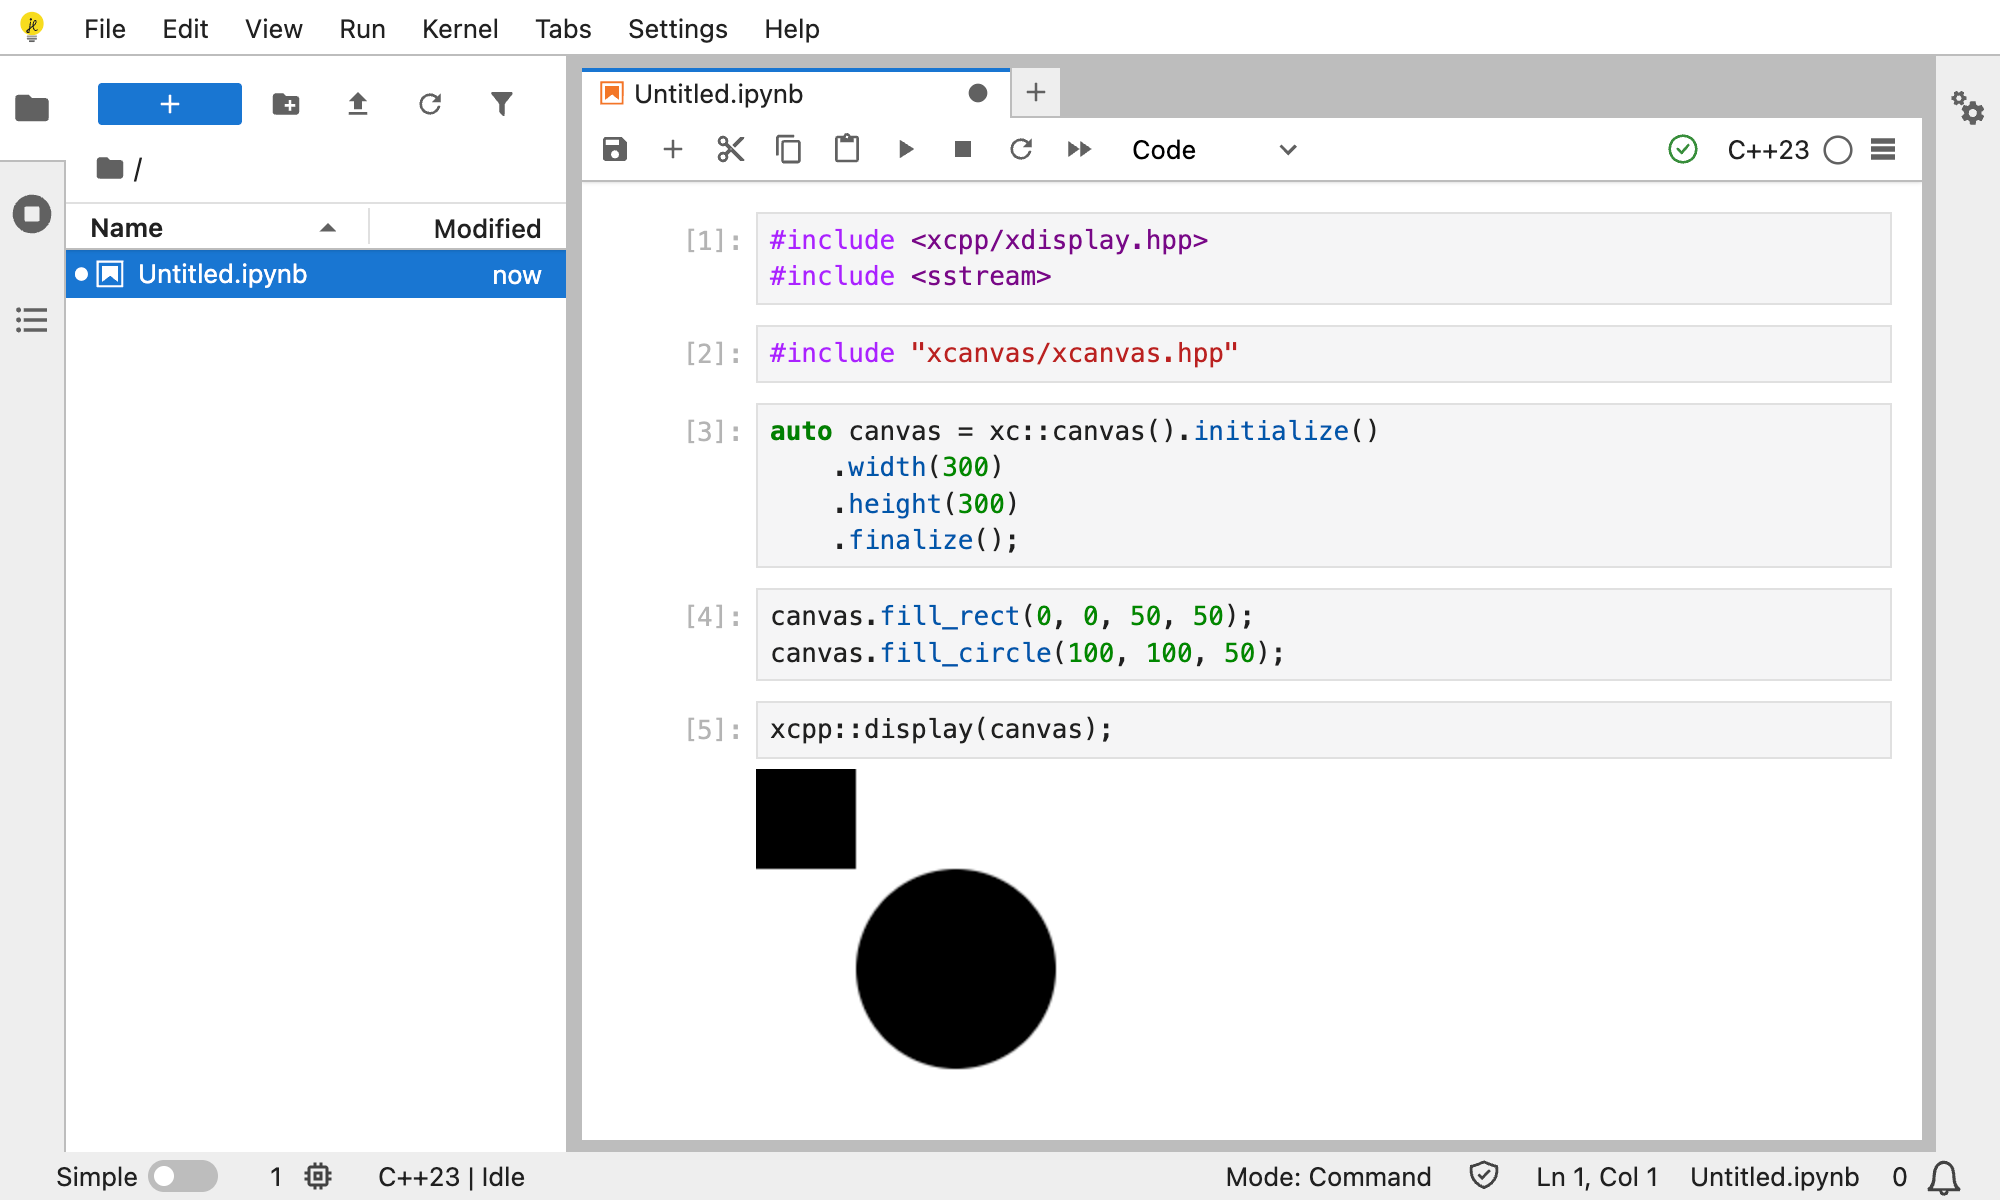Open the Tabs menu

[563, 29]
